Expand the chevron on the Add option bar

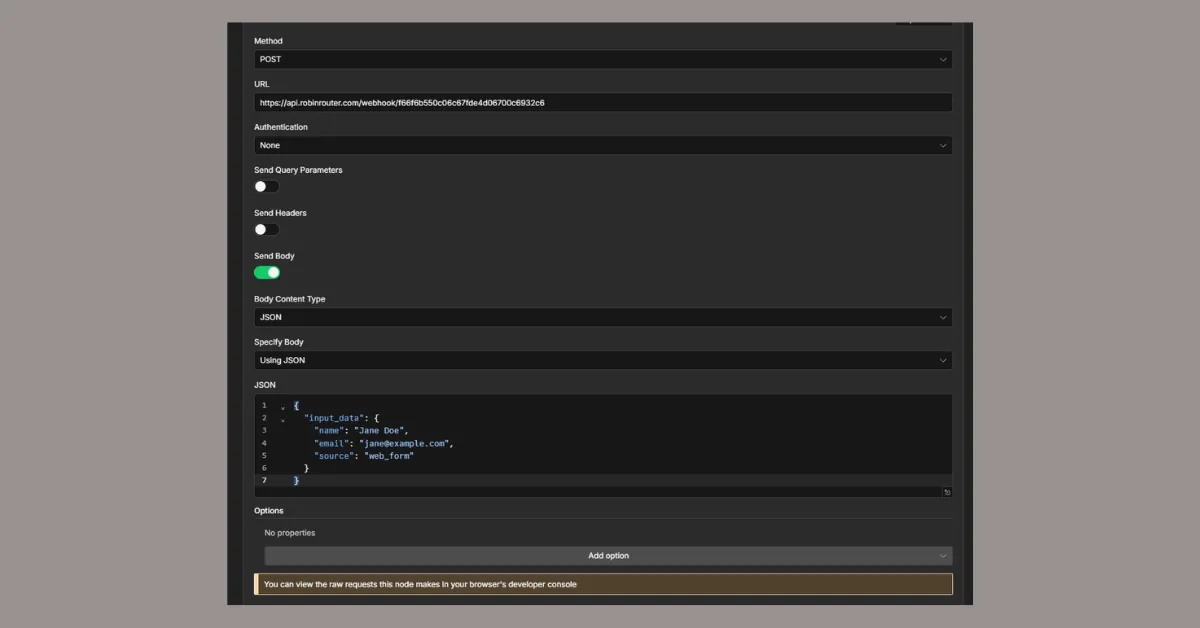click(941, 555)
